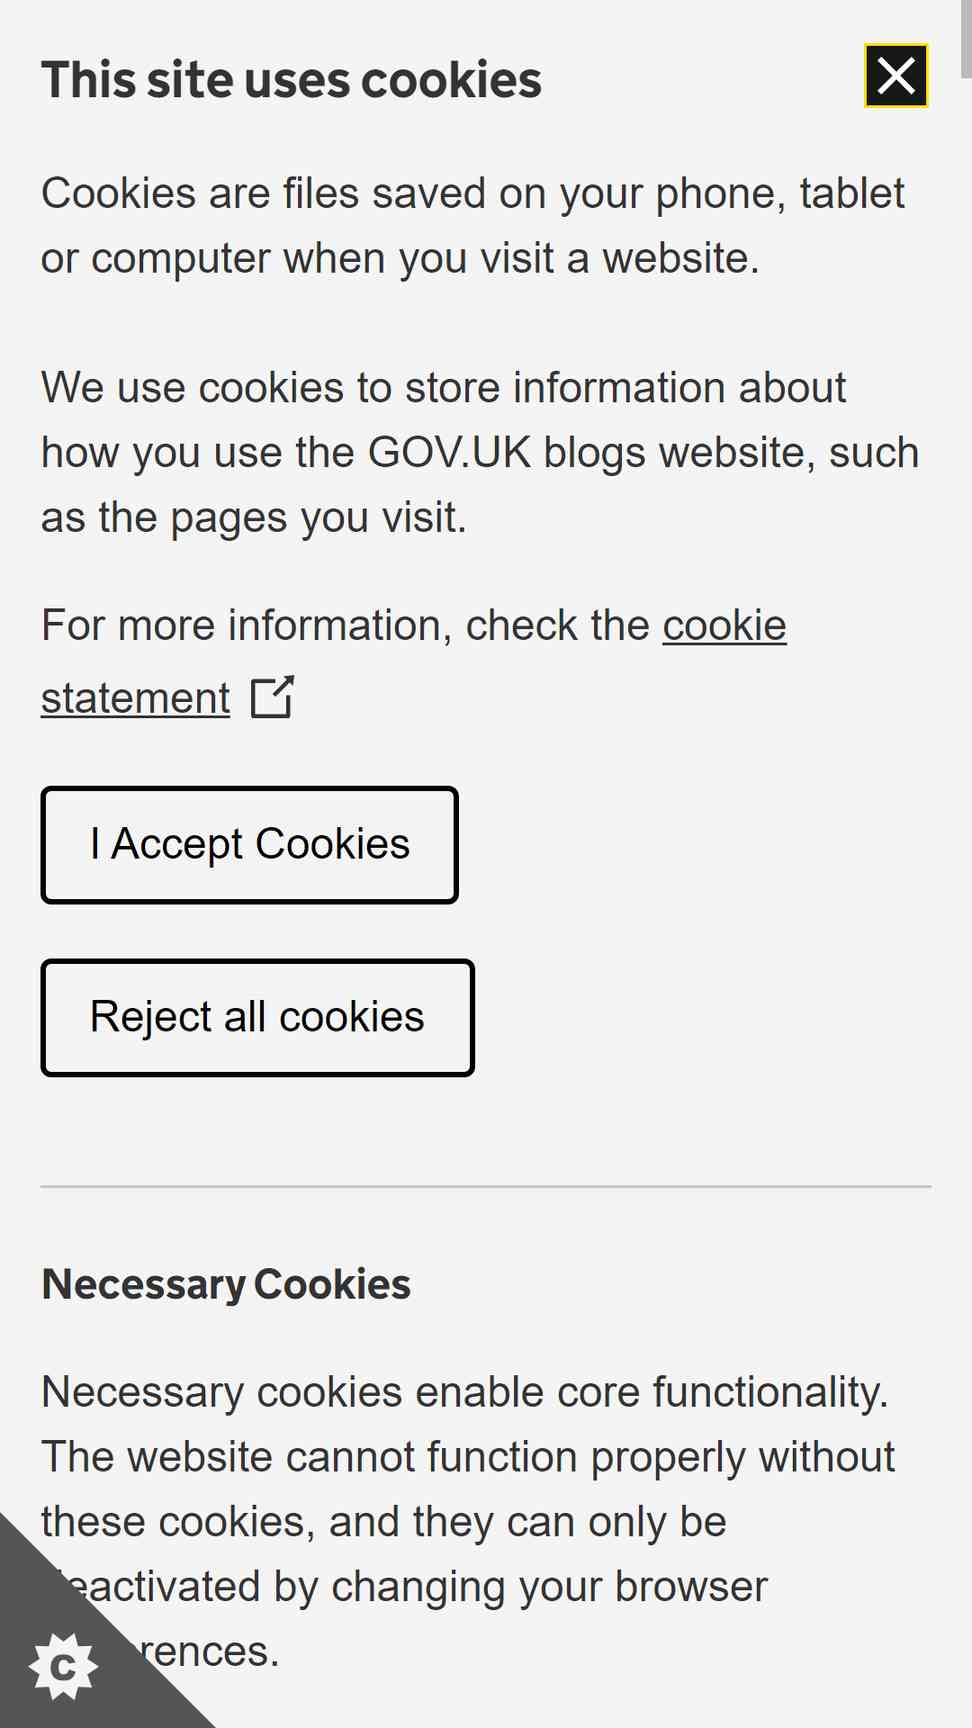Choose 'Reject all cookies'
Viewport: 972px width, 1728px height.
(x=258, y=1018)
